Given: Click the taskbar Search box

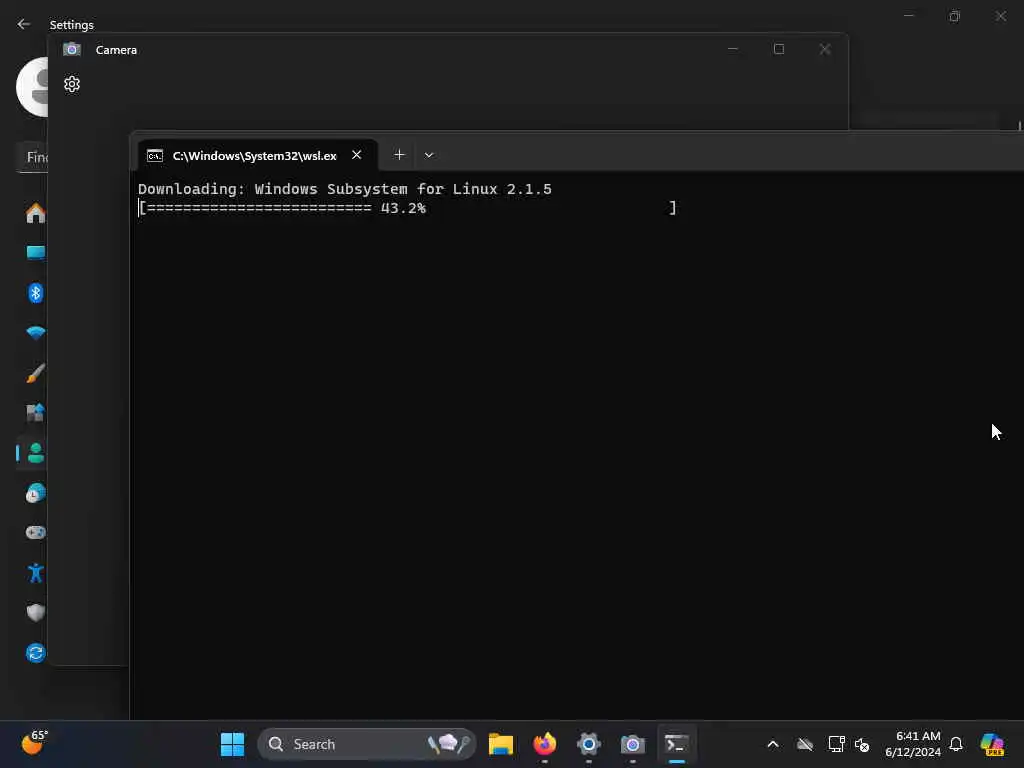Looking at the screenshot, I should click(x=366, y=744).
